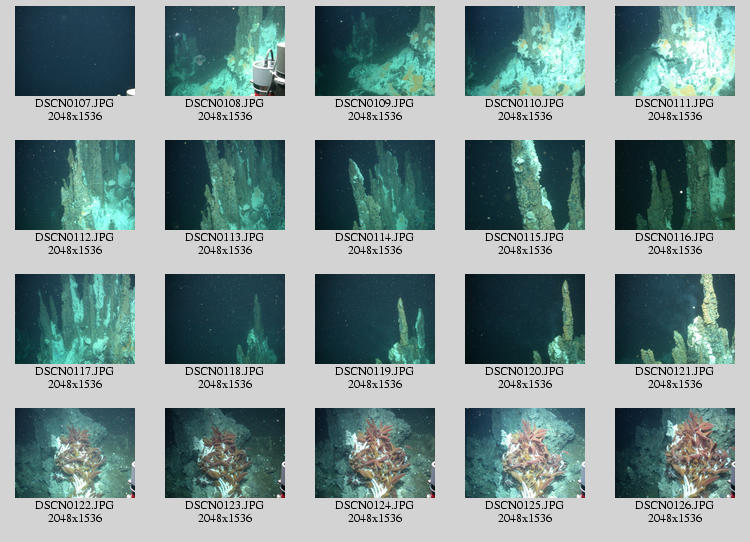750x542 pixels.
Task: Select the DSCN0124.JPG tubeworm thumbnail
Action: (x=375, y=453)
